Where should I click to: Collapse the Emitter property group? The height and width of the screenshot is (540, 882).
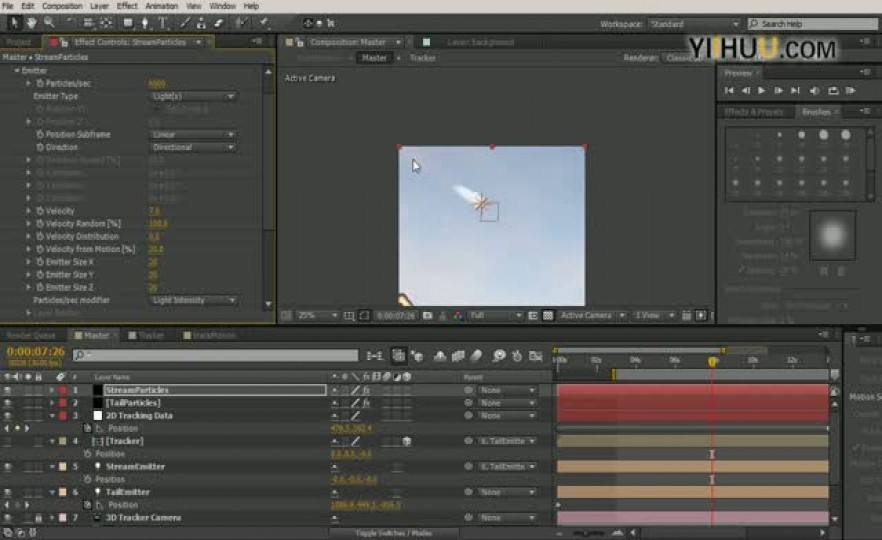[17, 70]
